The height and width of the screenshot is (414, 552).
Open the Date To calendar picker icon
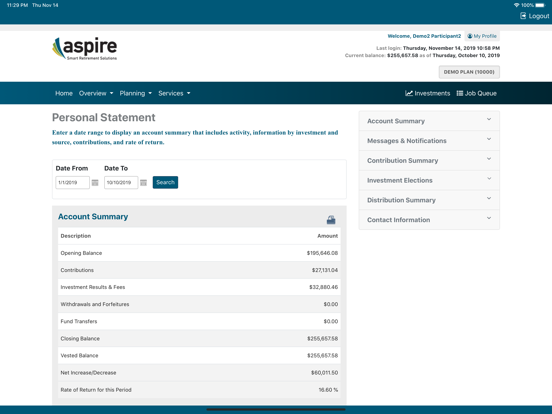[143, 182]
